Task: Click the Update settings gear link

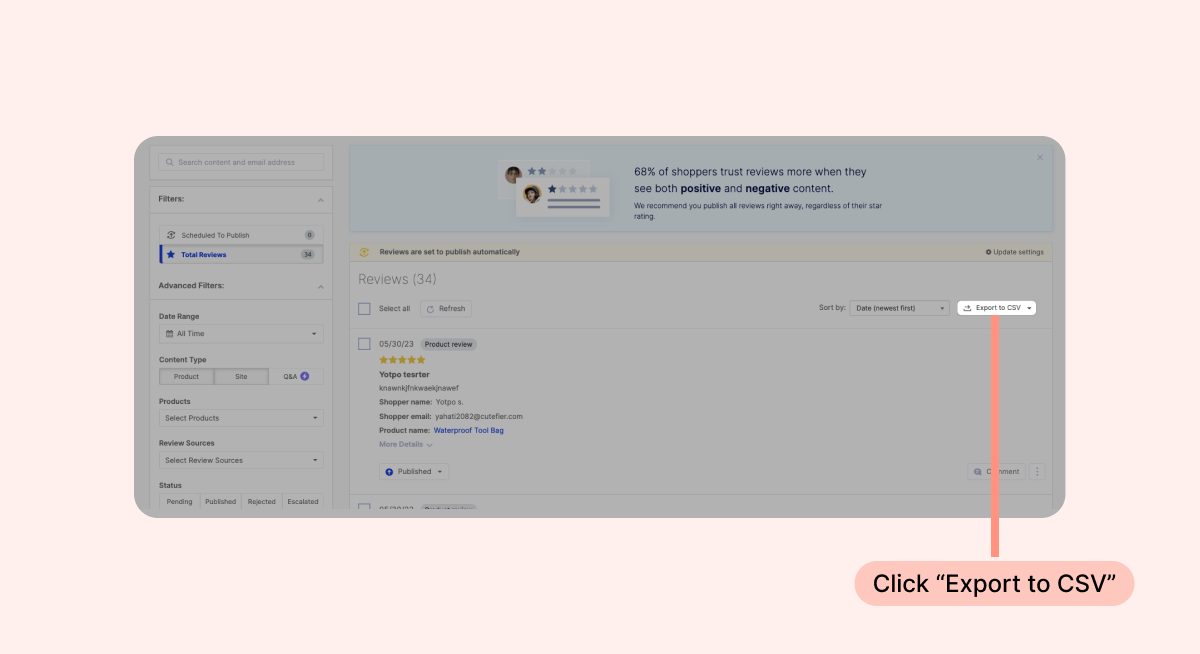Action: 1014,252
